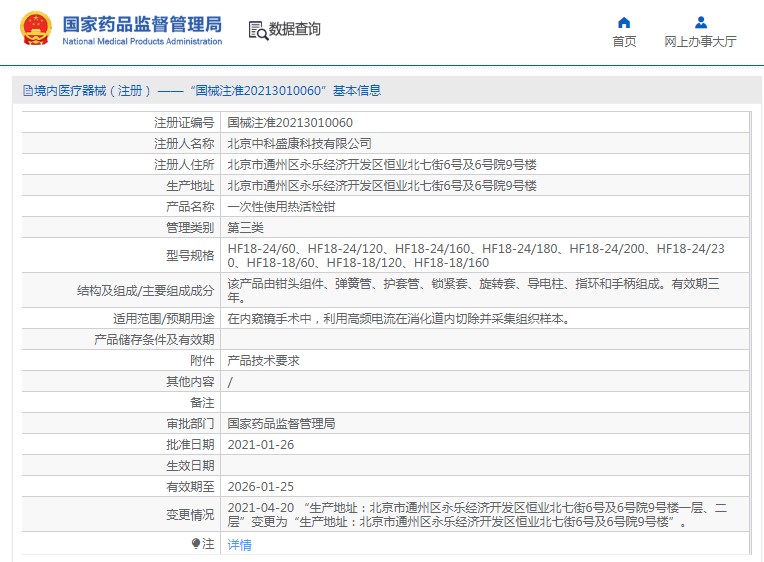This screenshot has height=562, width=764.
Task: Open 首页 home page link
Action: pyautogui.click(x=624, y=41)
